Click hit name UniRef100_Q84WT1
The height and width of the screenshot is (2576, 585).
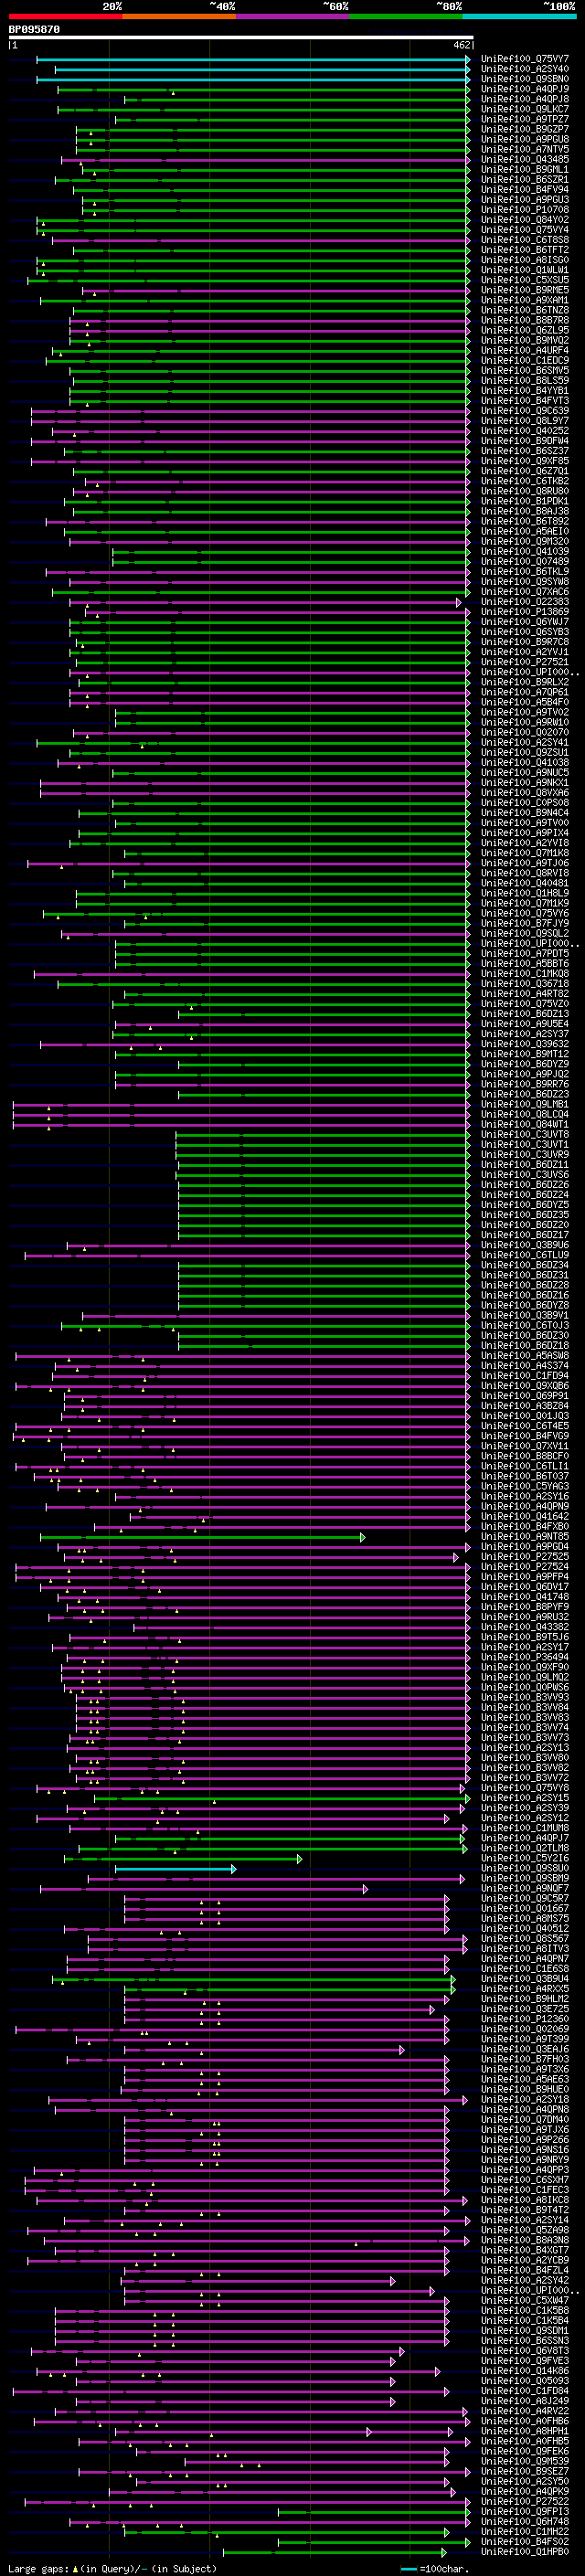[x=525, y=1125]
